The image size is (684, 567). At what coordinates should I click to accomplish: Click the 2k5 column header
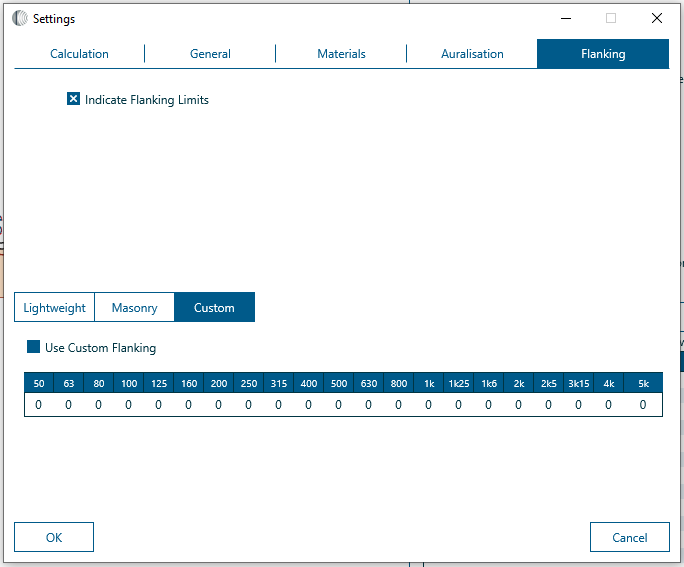point(548,383)
